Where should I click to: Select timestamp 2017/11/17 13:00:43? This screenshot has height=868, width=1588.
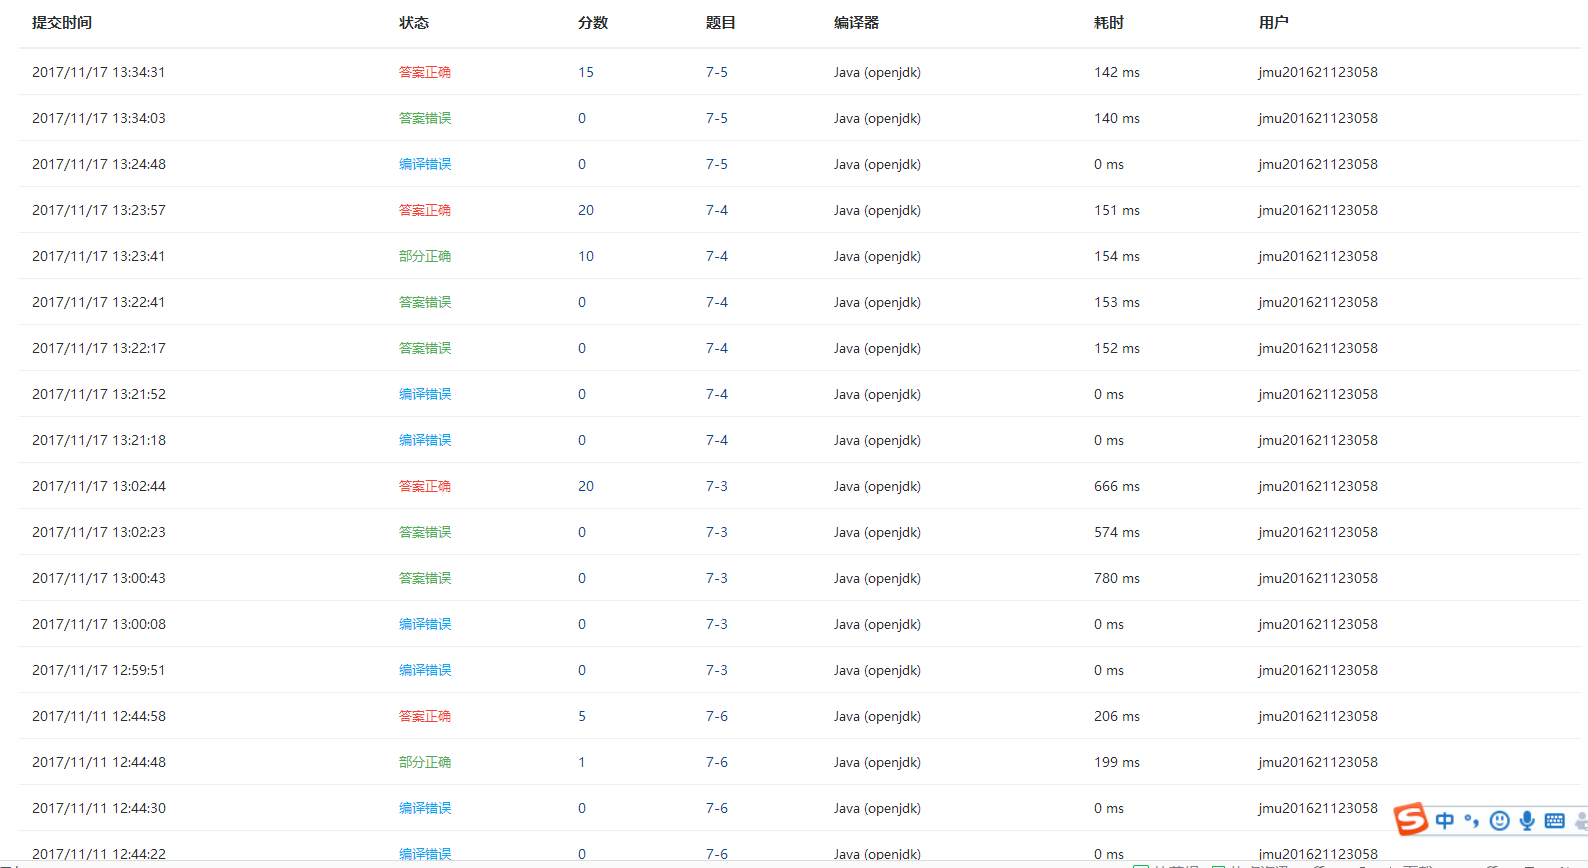(99, 578)
